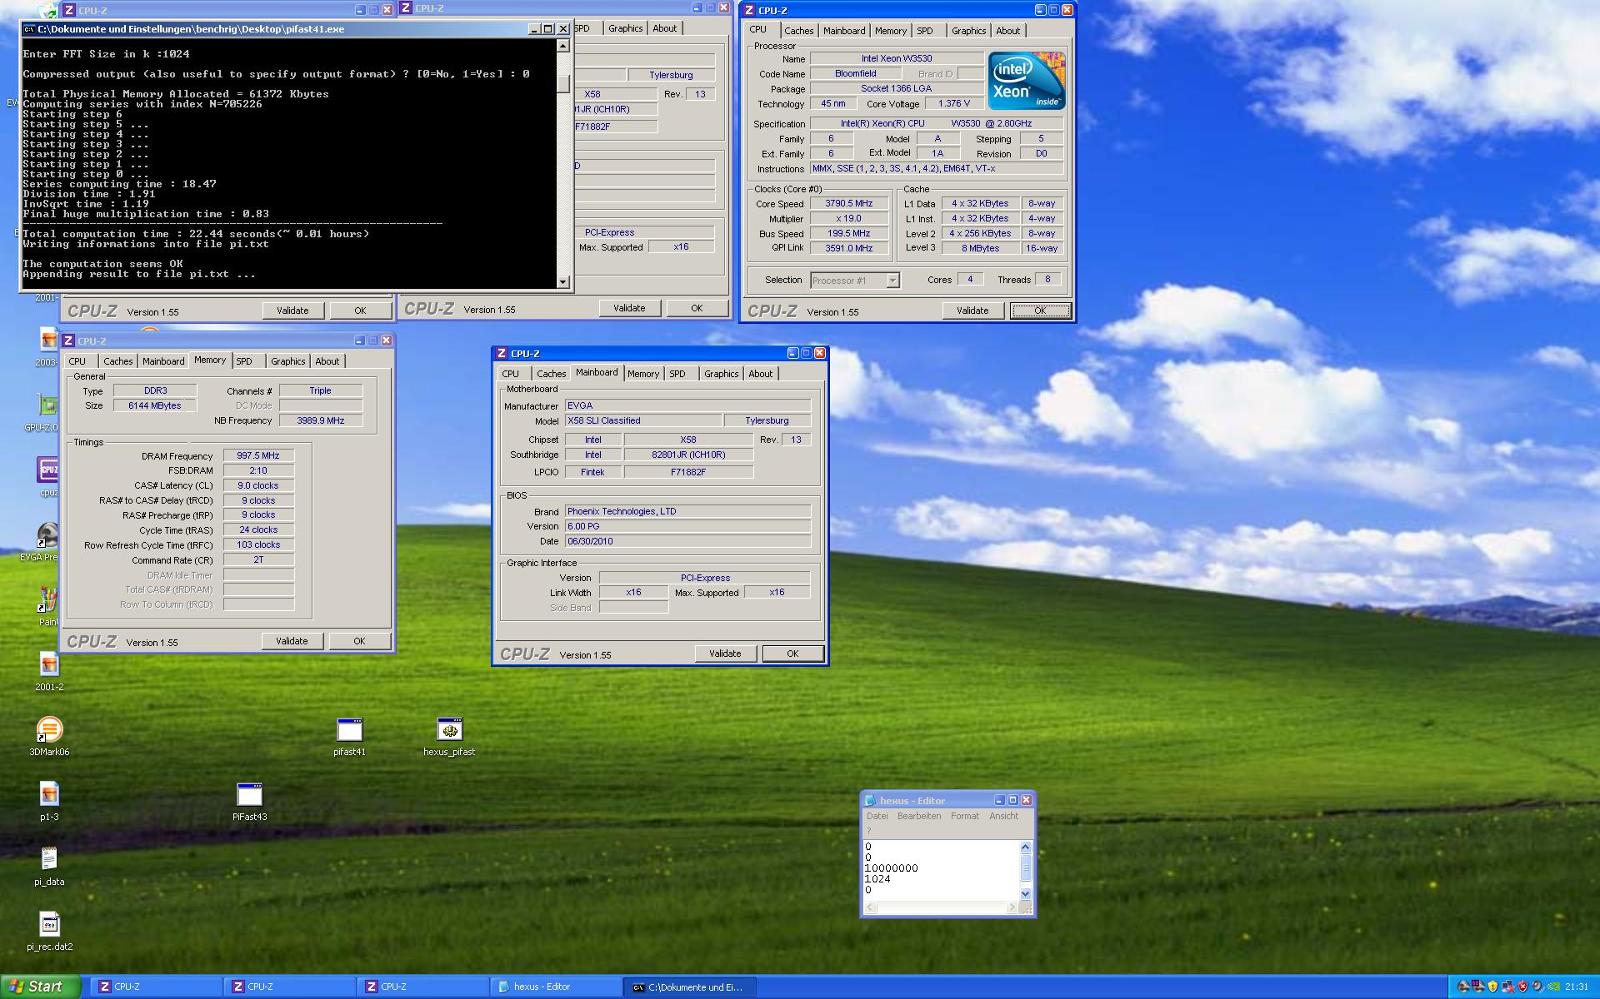Click the taskbar clock showing 21:31
Viewport: 1600px width, 999px height.
click(x=1577, y=986)
